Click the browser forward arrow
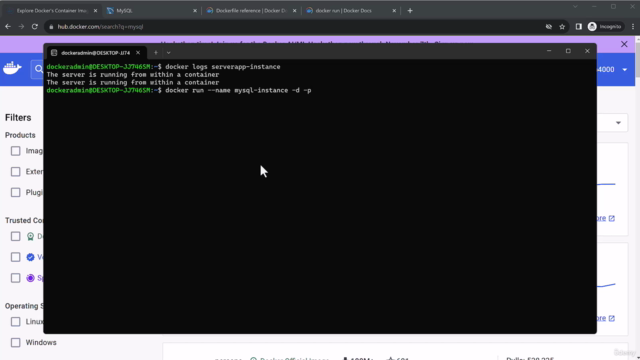The height and width of the screenshot is (360, 640). (x=21, y=27)
